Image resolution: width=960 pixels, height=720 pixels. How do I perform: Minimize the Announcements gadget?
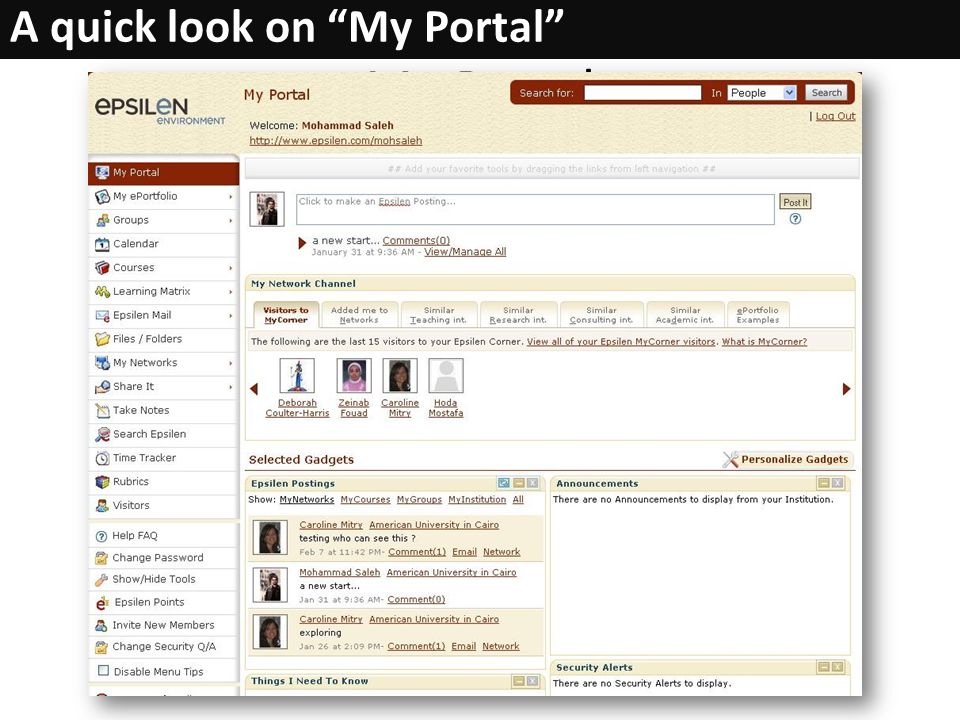tap(823, 483)
